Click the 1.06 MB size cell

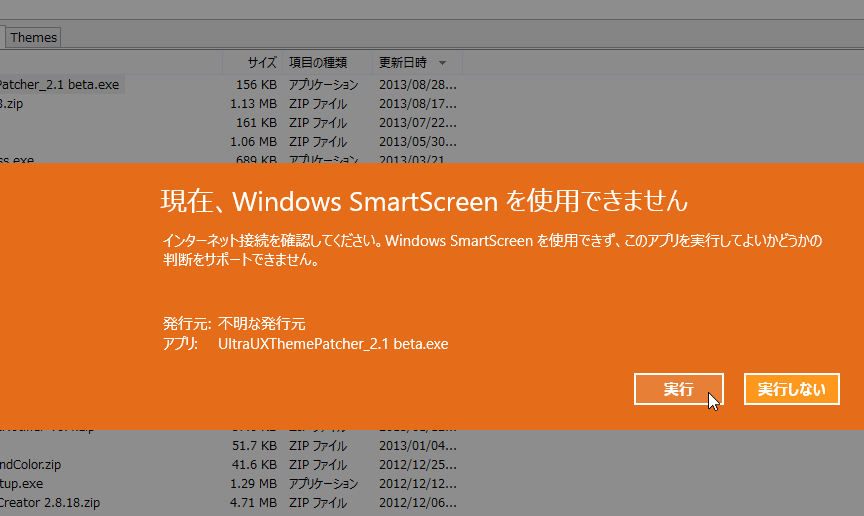253,142
